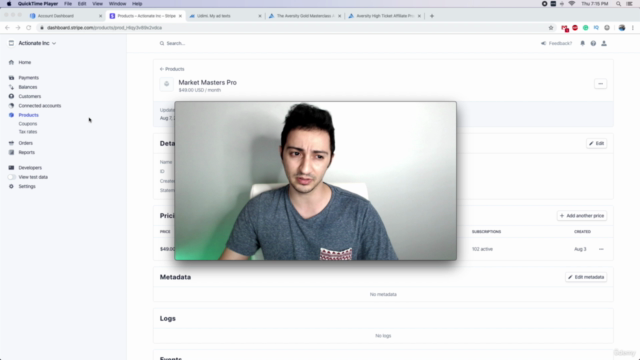Open the Edit menu
The image size is (640, 360).
(82, 4)
